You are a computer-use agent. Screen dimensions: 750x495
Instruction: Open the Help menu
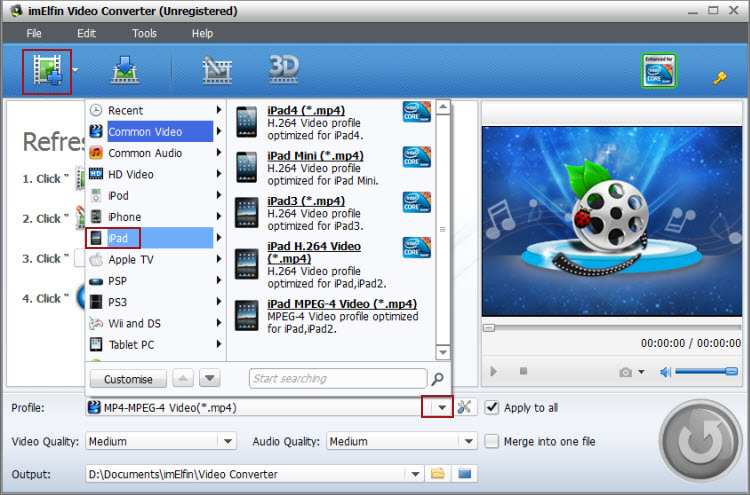tap(202, 33)
